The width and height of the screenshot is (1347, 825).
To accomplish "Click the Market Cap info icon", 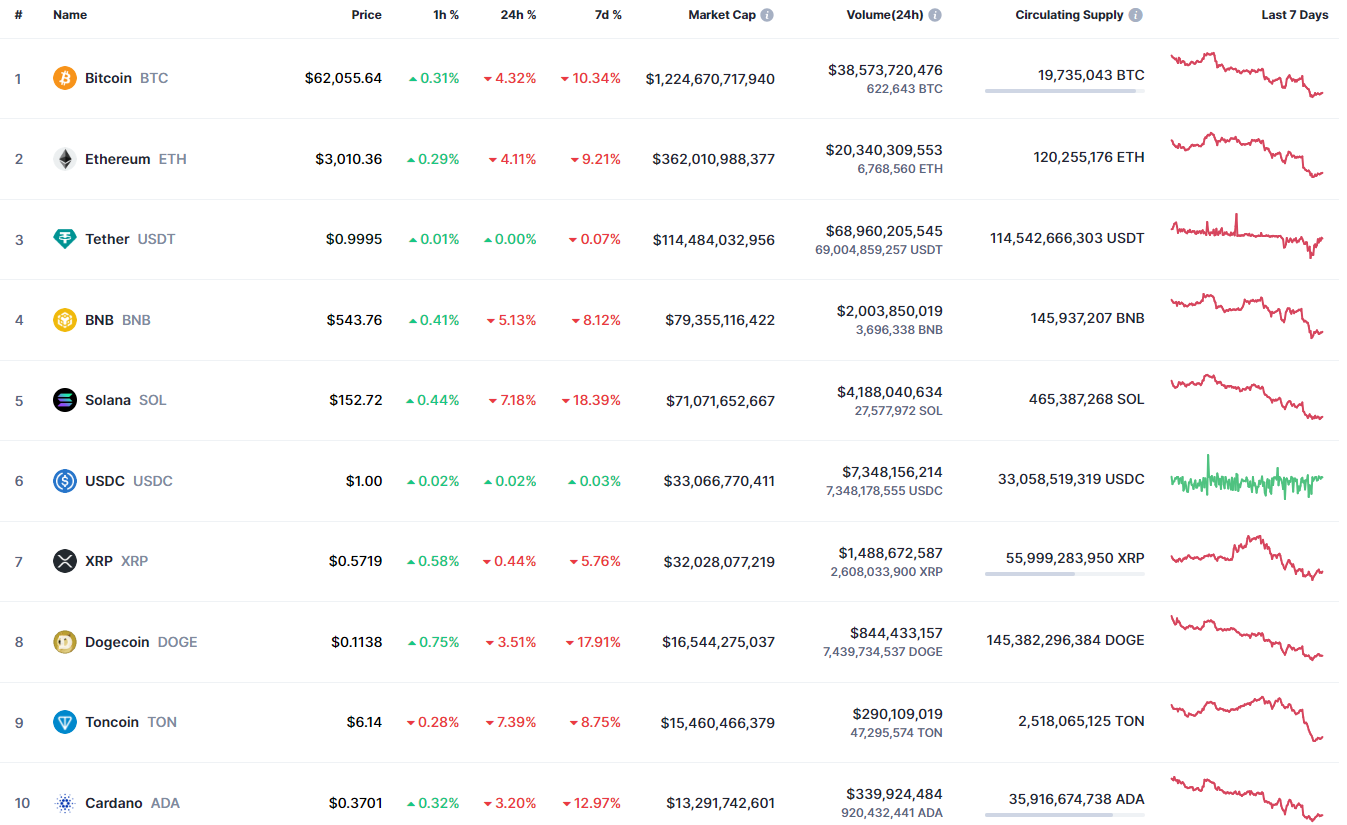I will pos(767,15).
